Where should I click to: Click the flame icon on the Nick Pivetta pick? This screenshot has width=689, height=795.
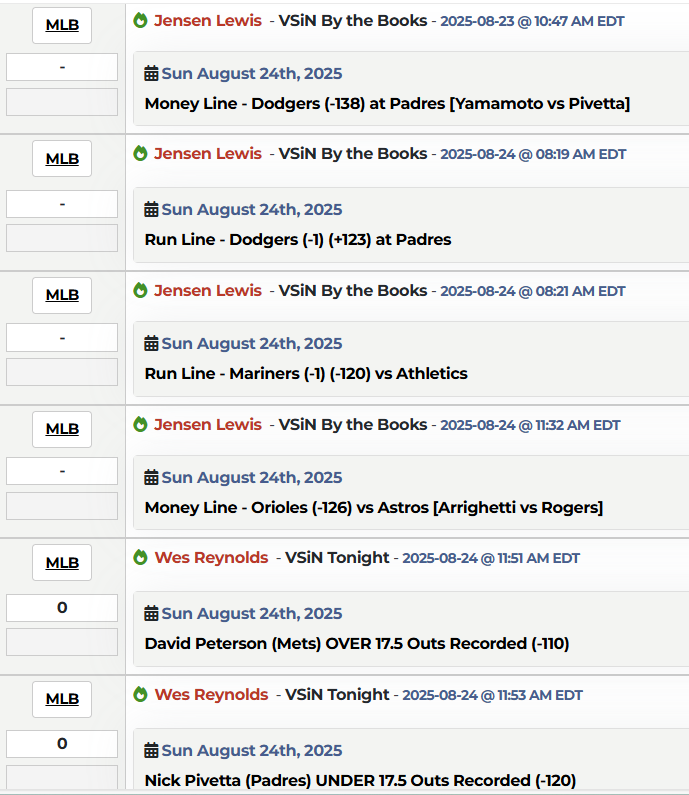coord(140,695)
